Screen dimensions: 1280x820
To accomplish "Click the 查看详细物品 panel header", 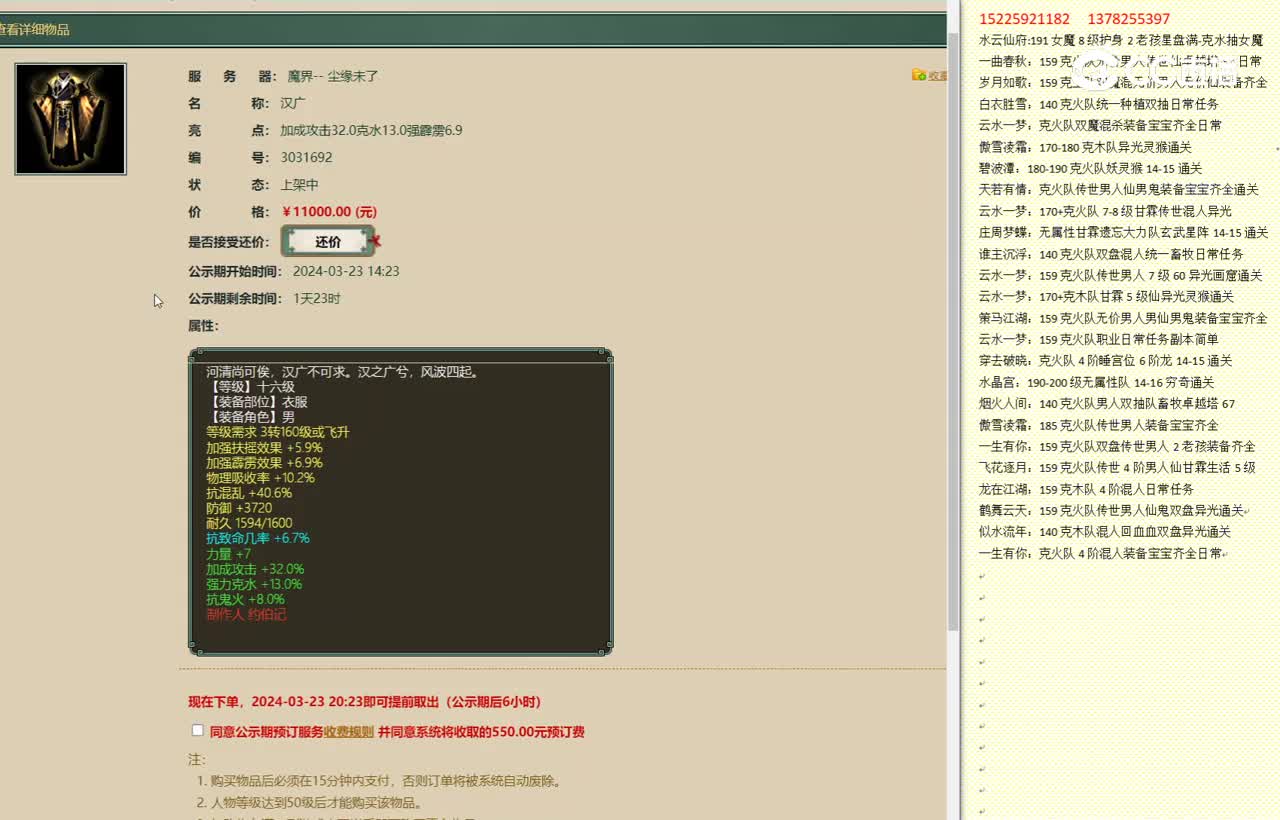I will [x=472, y=30].
